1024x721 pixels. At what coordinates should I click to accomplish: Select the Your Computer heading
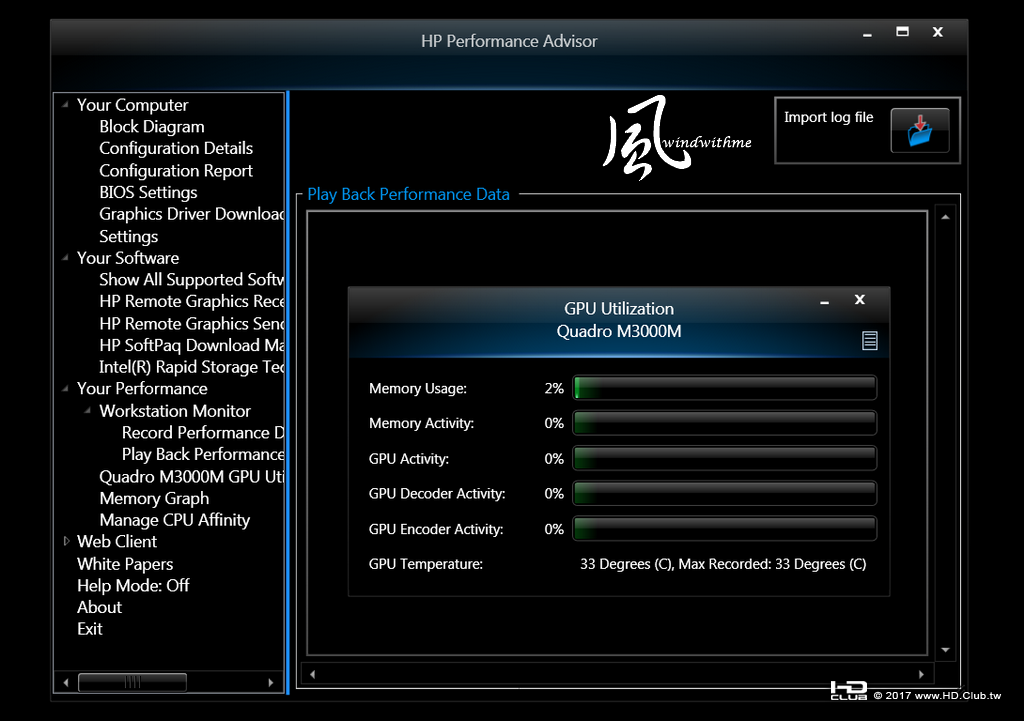click(133, 104)
